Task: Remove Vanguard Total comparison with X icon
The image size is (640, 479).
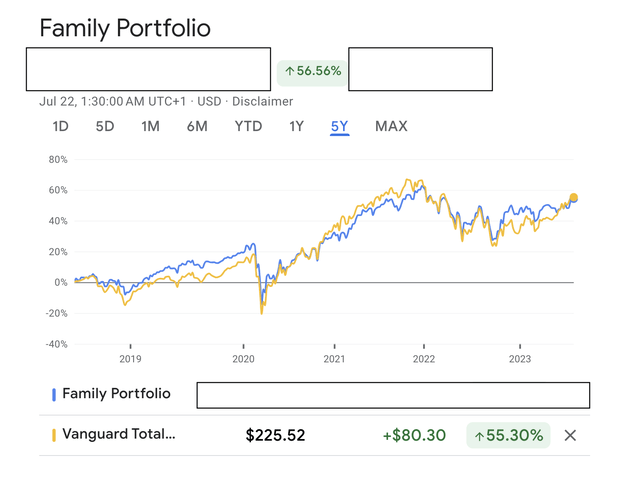Action: (x=570, y=435)
